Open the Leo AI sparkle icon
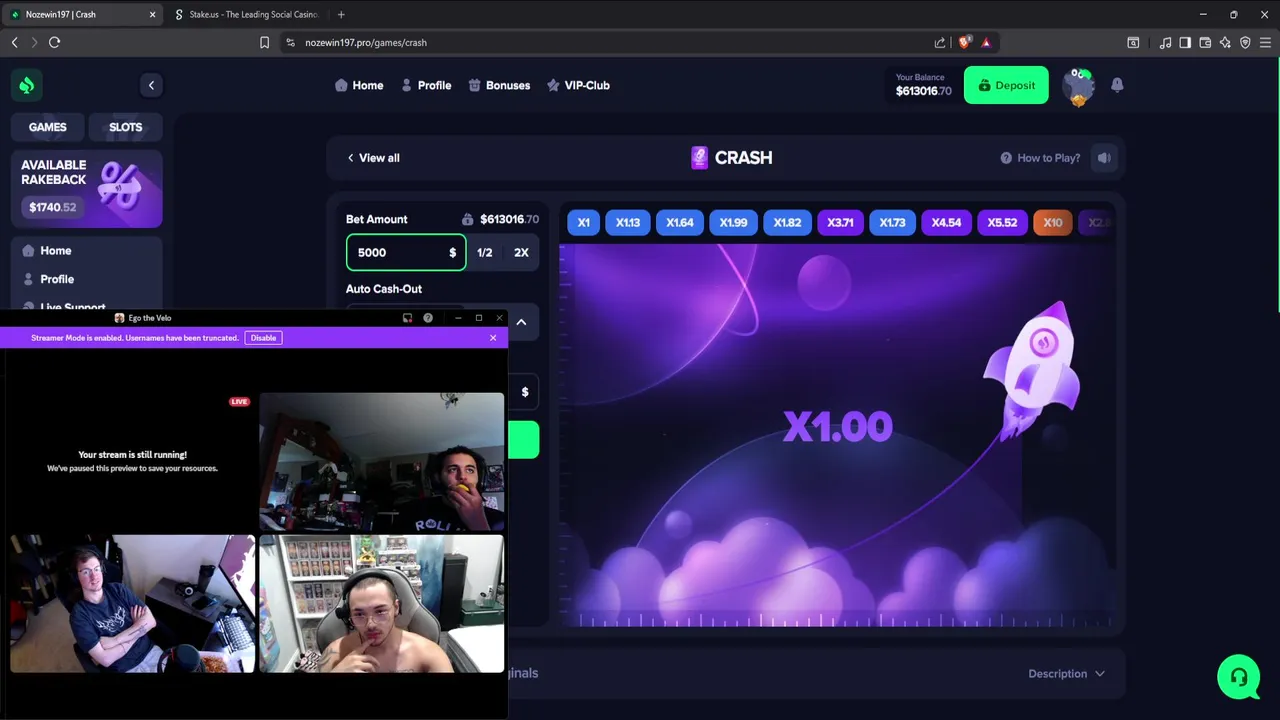Viewport: 1280px width, 720px height. pos(1225,43)
